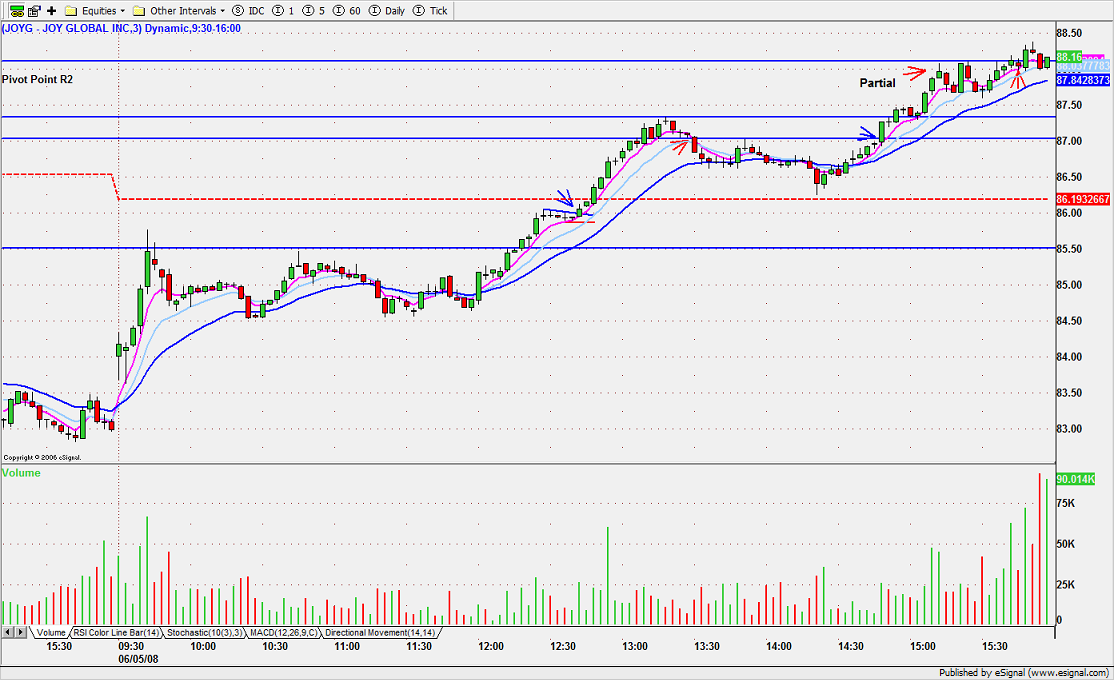
Task: Open the MACD(12,26,9,C) tab
Action: tap(283, 632)
